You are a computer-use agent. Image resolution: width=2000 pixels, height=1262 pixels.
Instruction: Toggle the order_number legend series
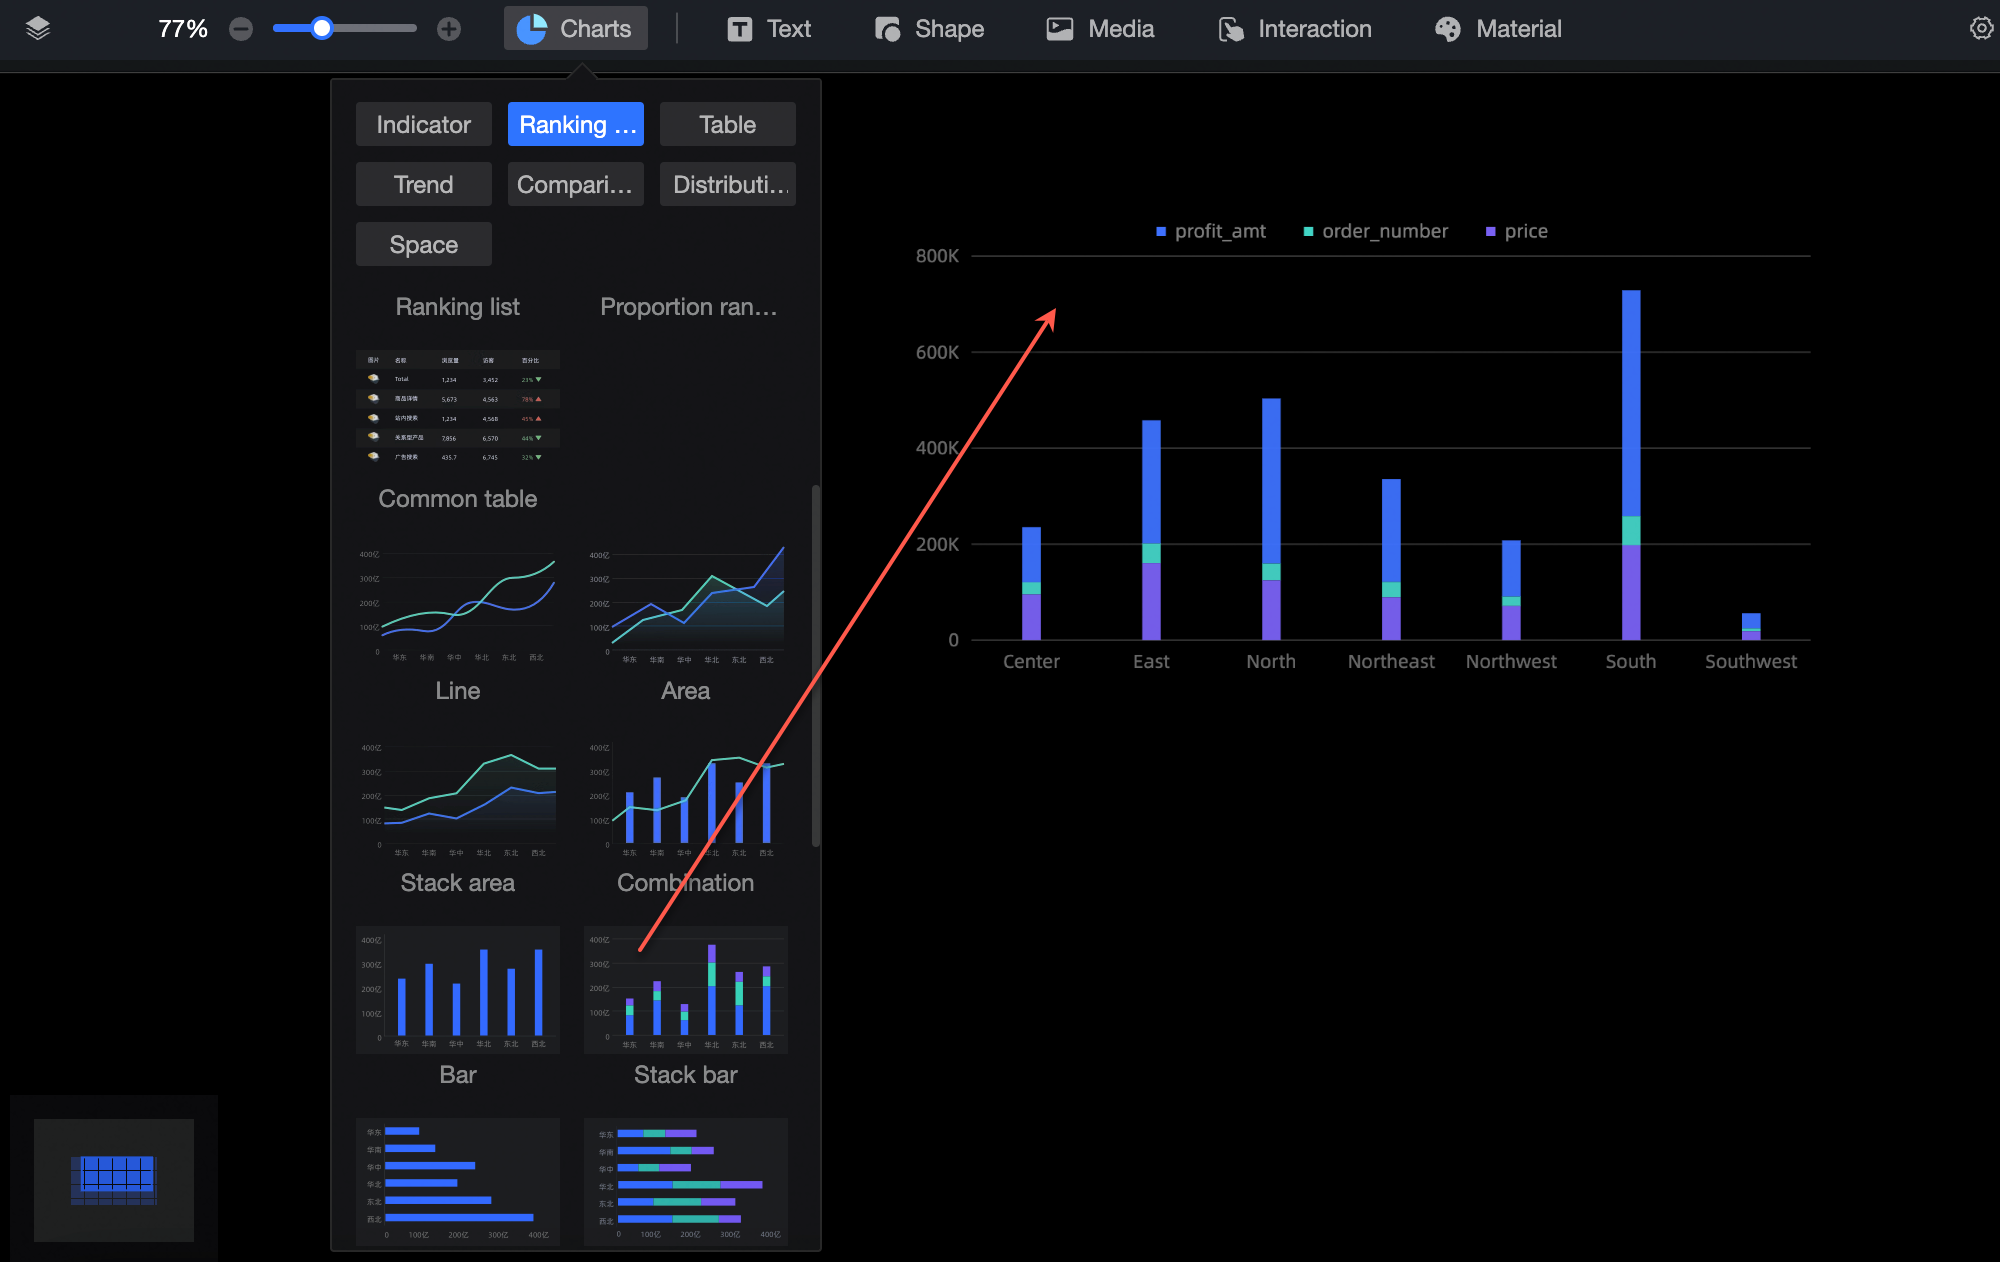click(1376, 231)
